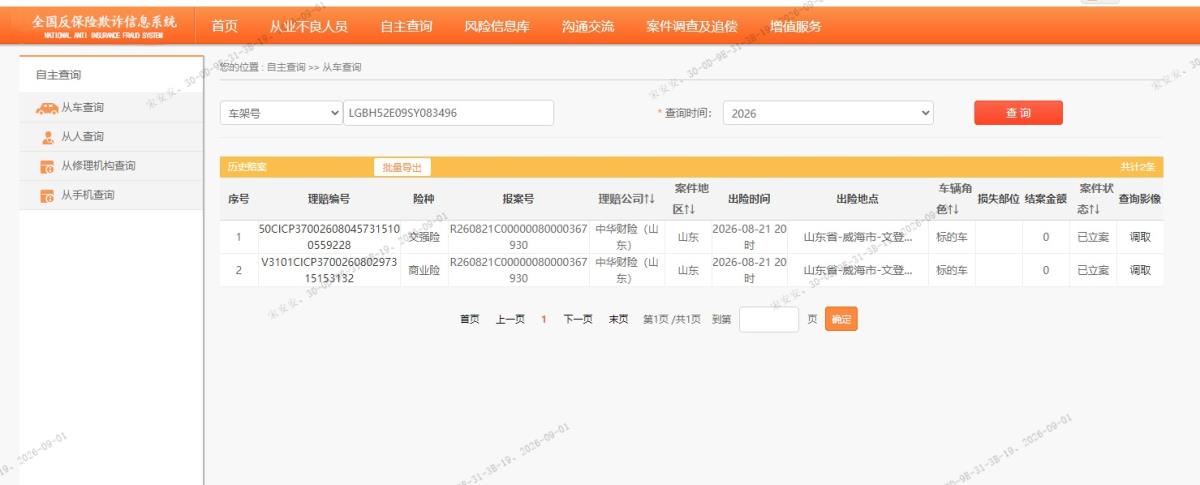Click the page number input field

pyautogui.click(x=769, y=319)
